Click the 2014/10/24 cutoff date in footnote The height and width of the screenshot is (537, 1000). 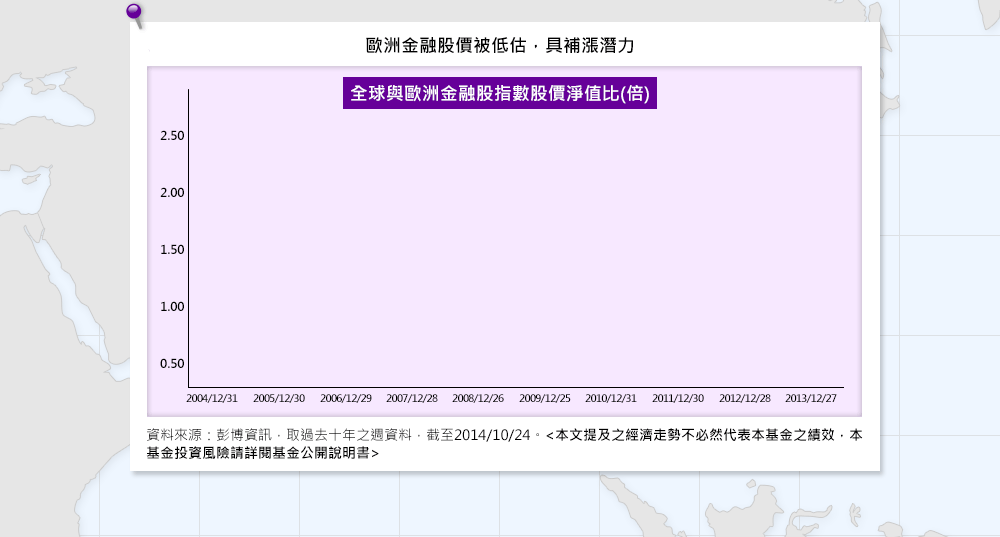coord(493,435)
